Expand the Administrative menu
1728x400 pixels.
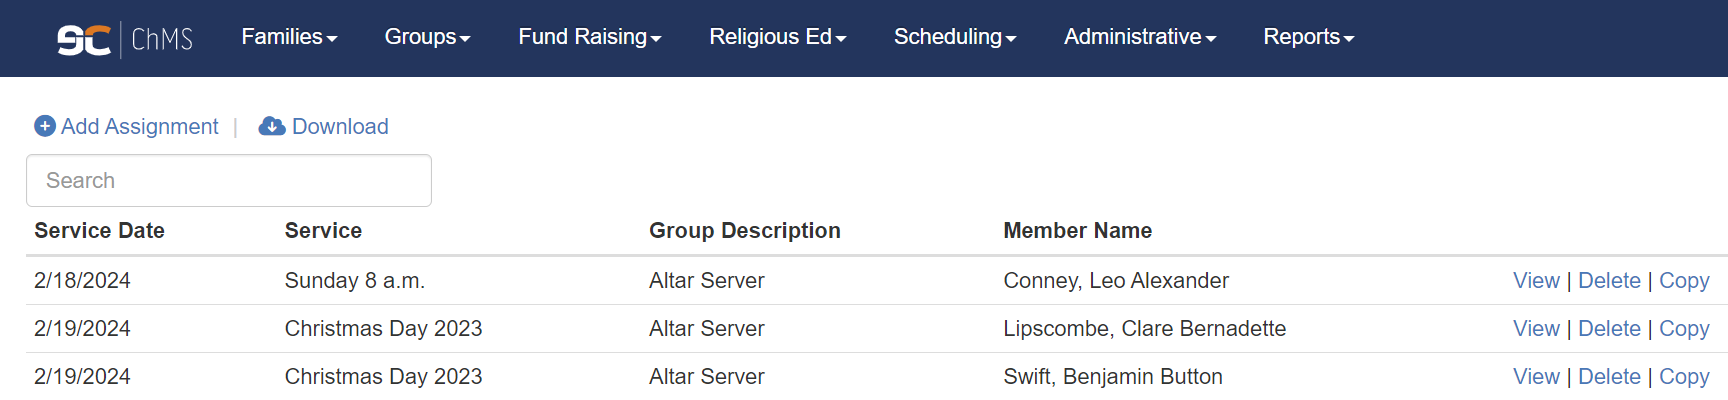[x=1140, y=37]
